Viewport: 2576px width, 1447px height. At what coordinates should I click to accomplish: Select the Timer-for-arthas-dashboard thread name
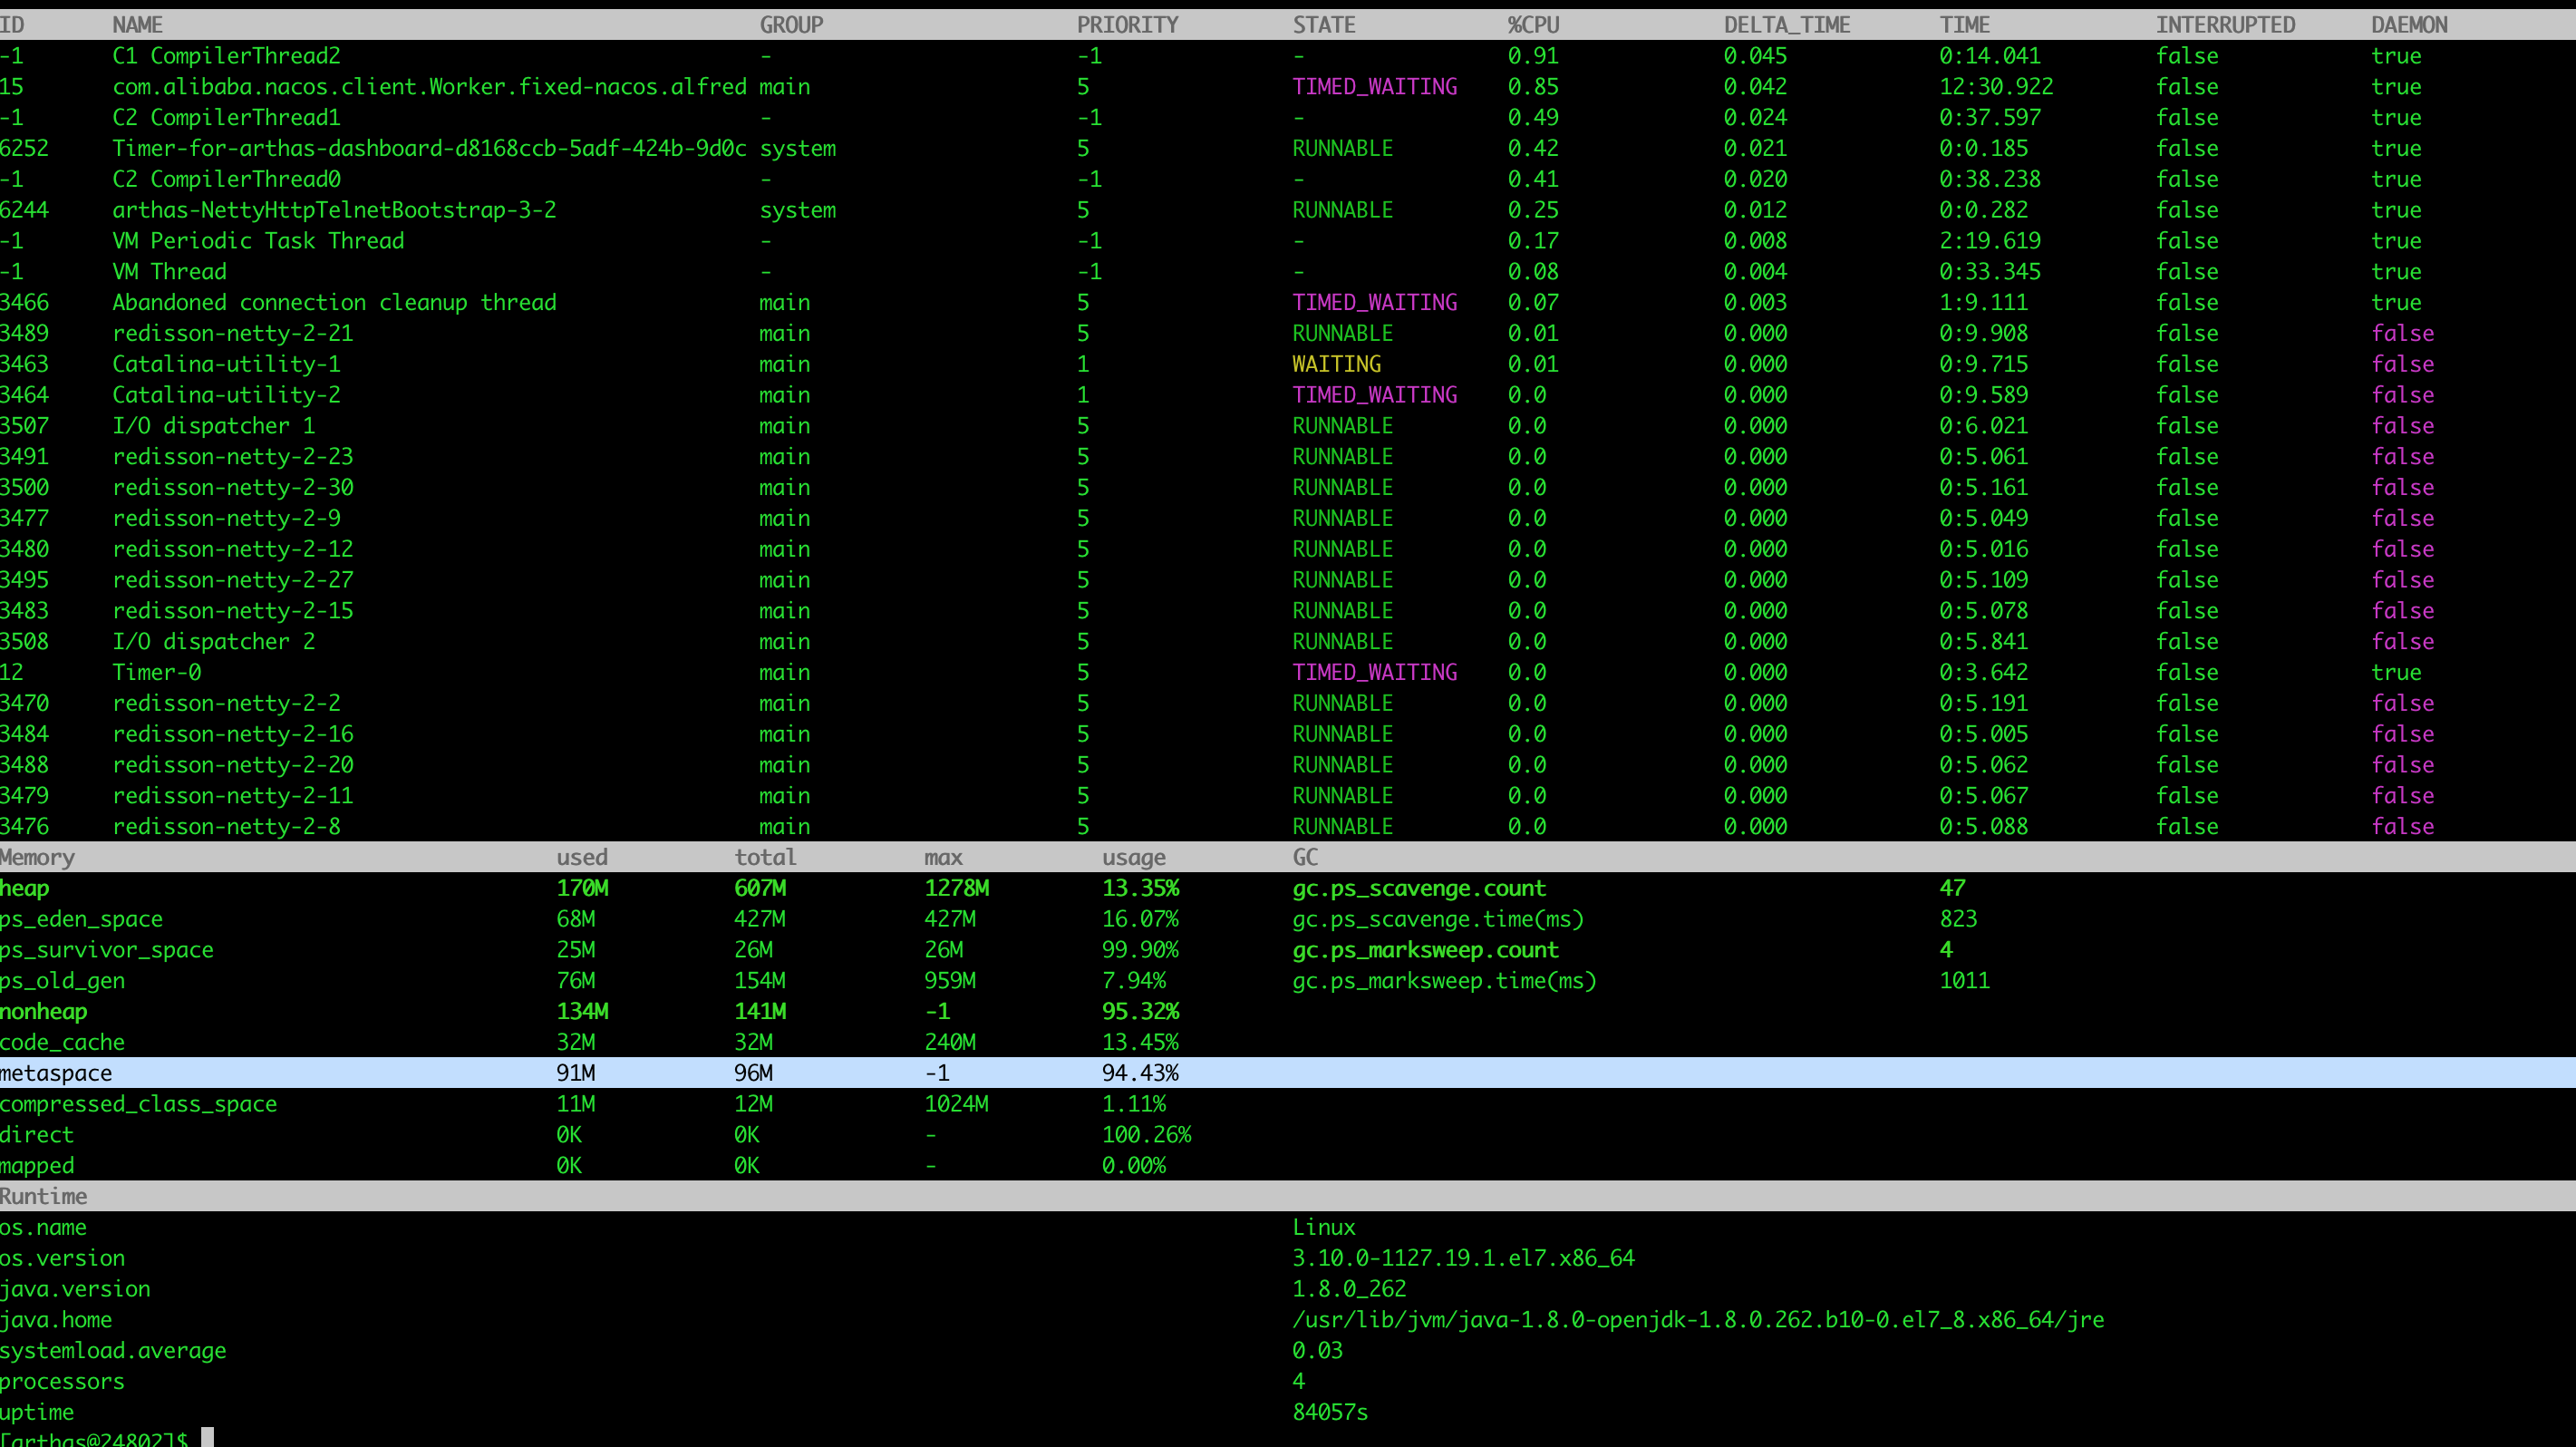[x=429, y=149]
